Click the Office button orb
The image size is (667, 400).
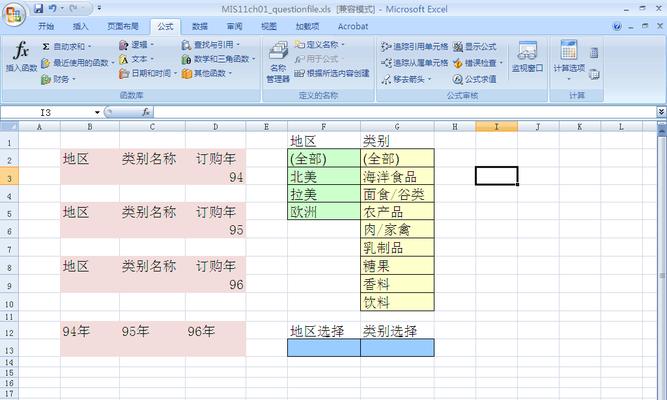click(14, 14)
